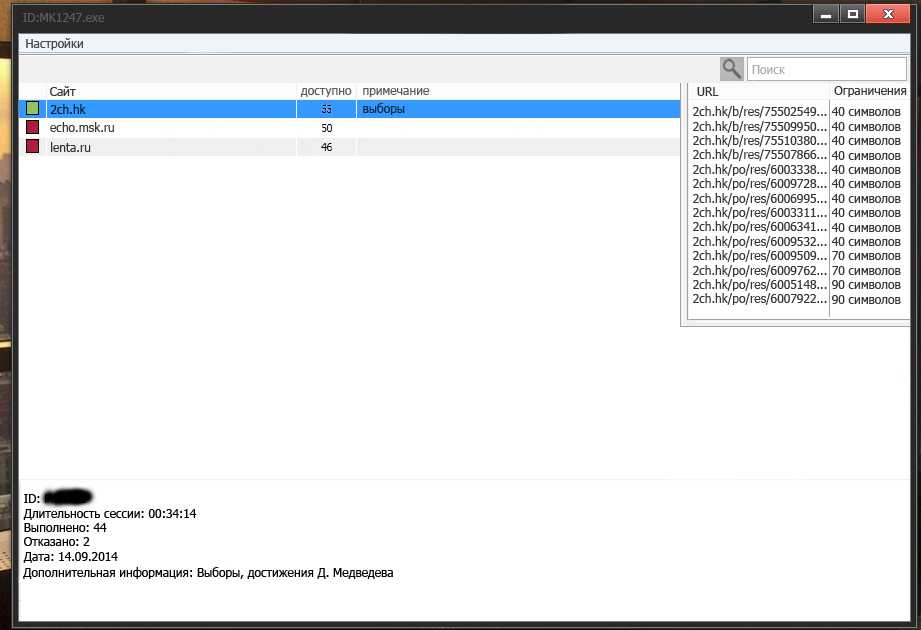Image resolution: width=921 pixels, height=630 pixels.
Task: Select URL 2ch.hk/po/res/6006341...
Action: point(759,227)
